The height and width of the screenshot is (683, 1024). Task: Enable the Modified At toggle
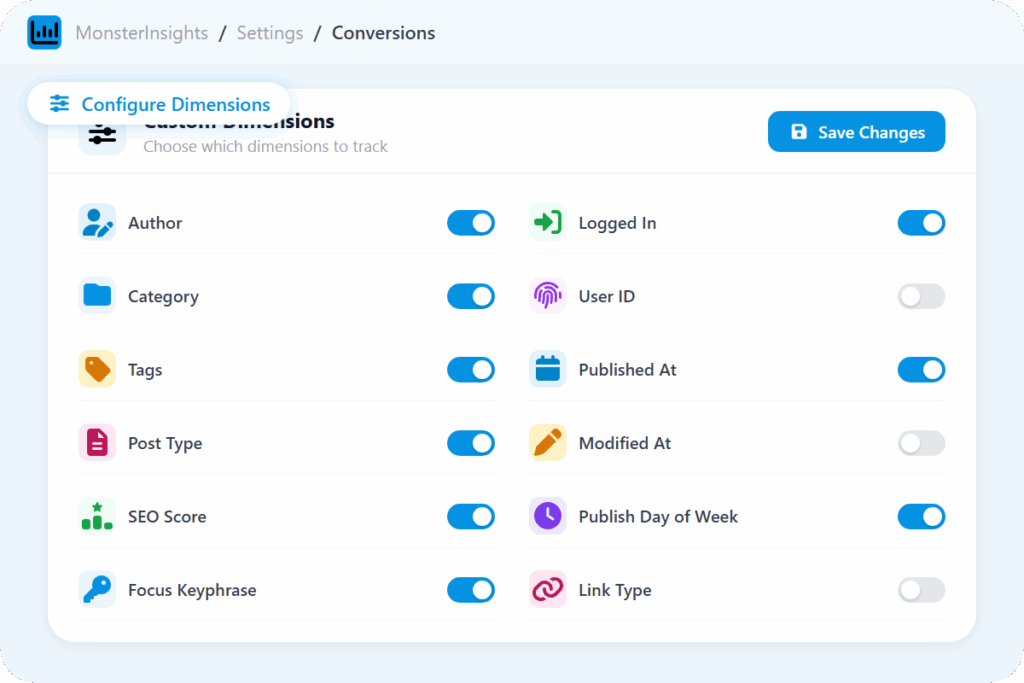(x=920, y=443)
